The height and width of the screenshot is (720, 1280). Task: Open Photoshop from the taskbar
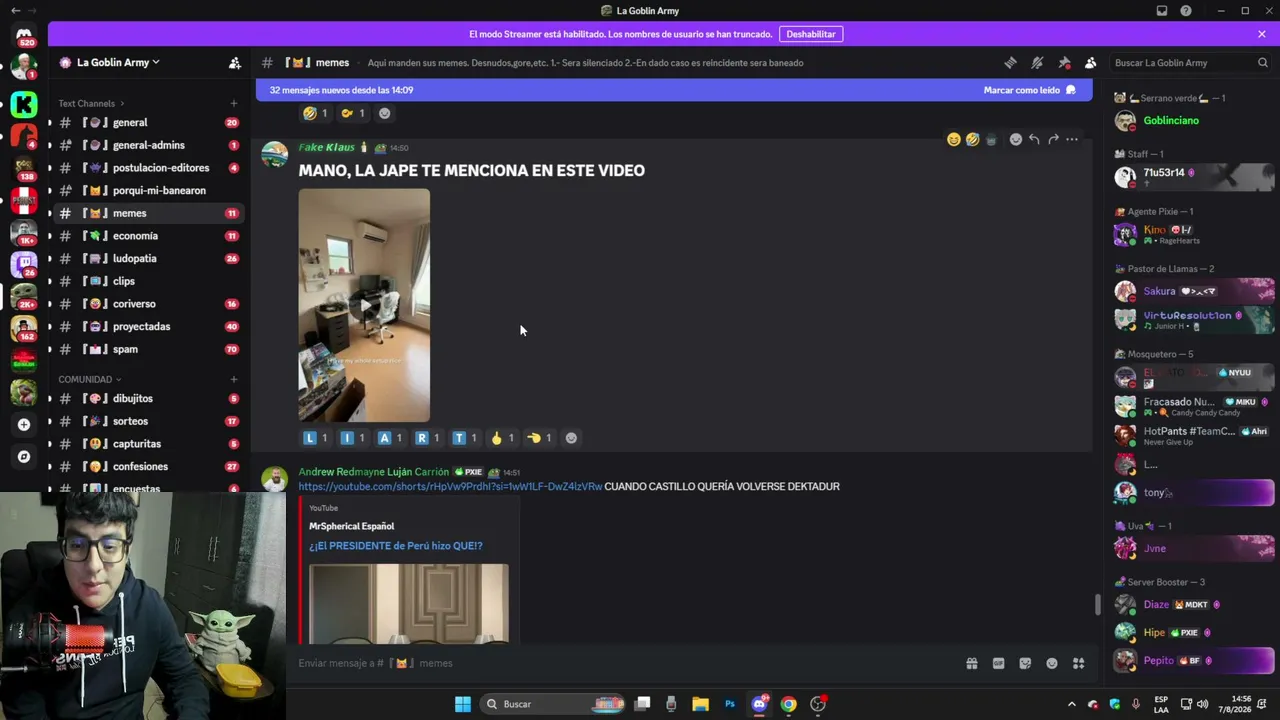pyautogui.click(x=730, y=704)
